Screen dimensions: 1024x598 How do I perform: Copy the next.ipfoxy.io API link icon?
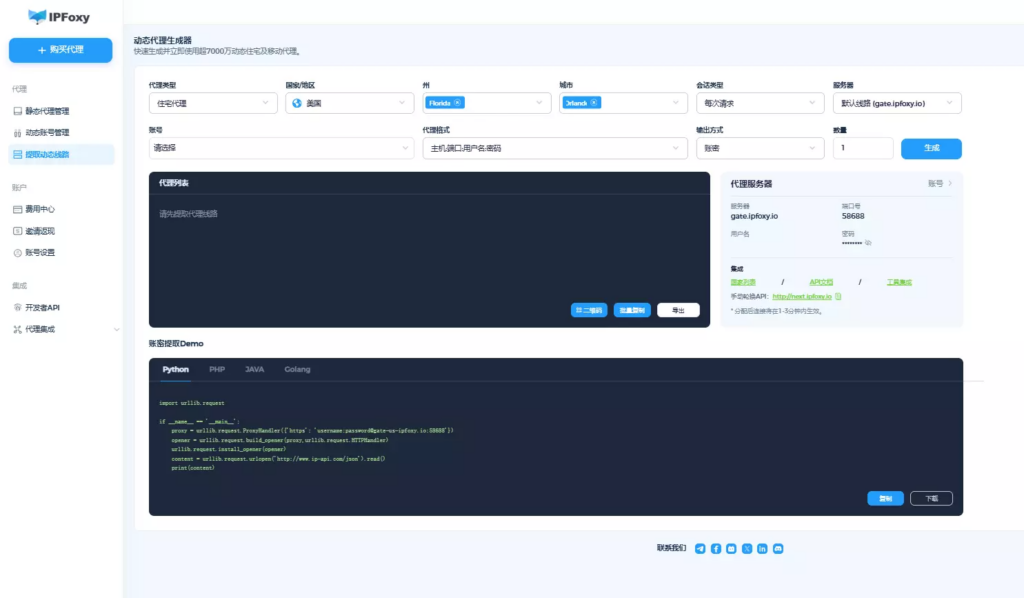(x=839, y=297)
